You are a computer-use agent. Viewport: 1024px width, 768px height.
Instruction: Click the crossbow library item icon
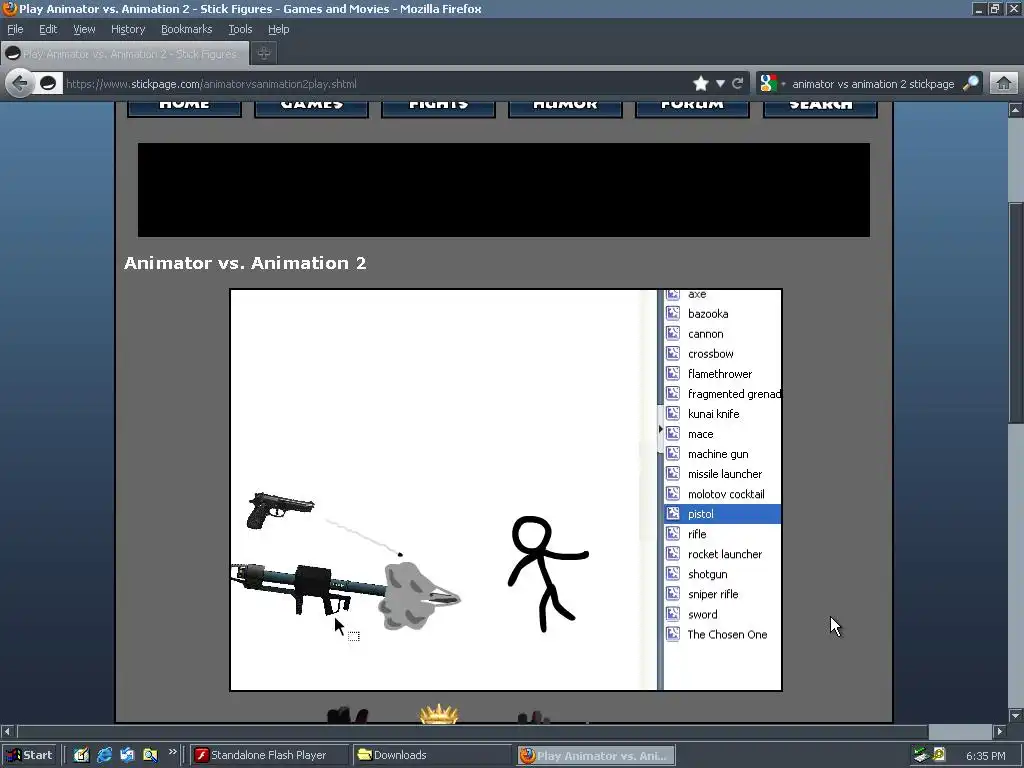coord(673,353)
